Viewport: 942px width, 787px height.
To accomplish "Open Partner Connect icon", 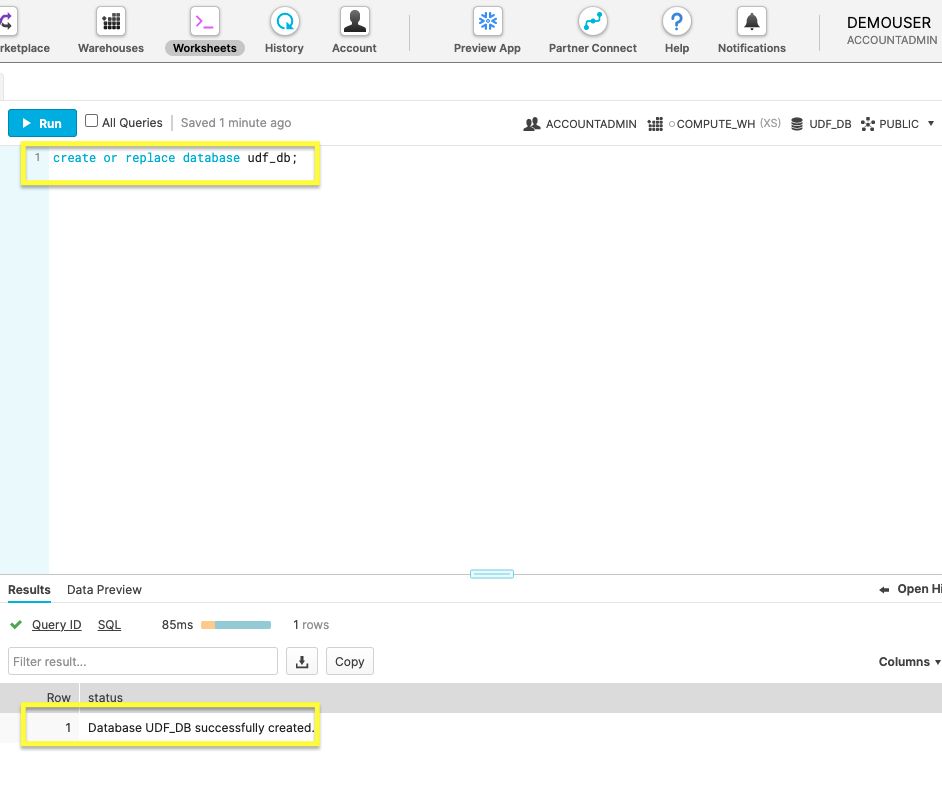I will (592, 22).
